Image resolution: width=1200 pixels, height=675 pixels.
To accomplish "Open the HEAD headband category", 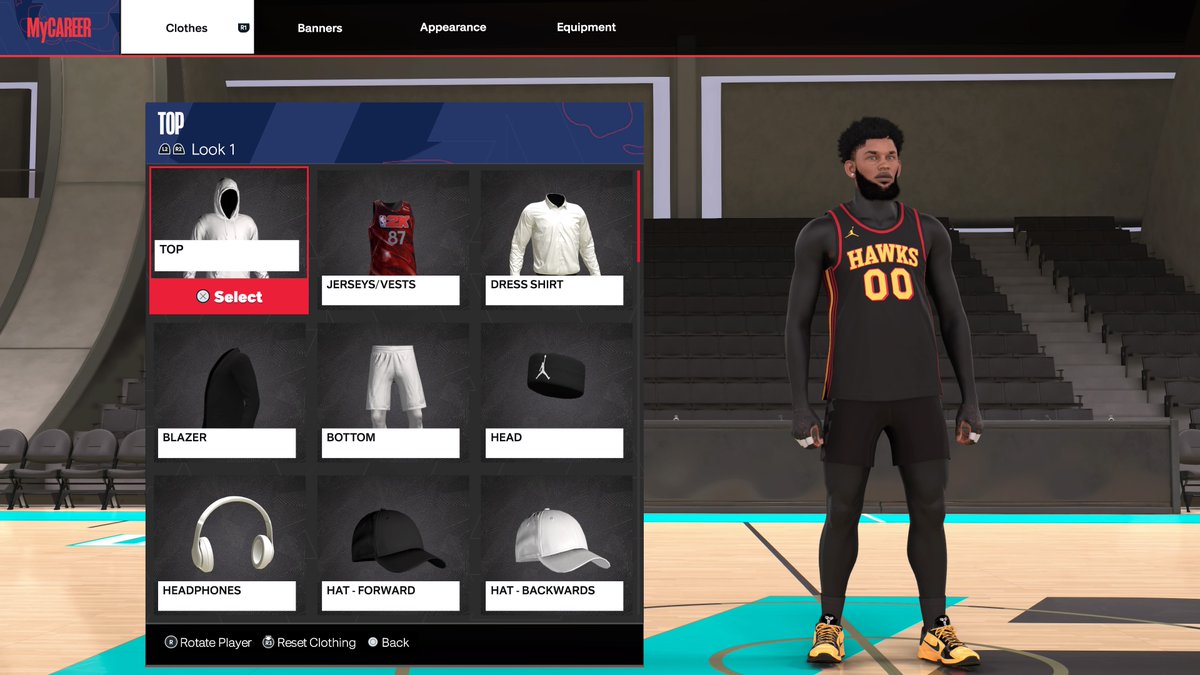I will tap(556, 391).
